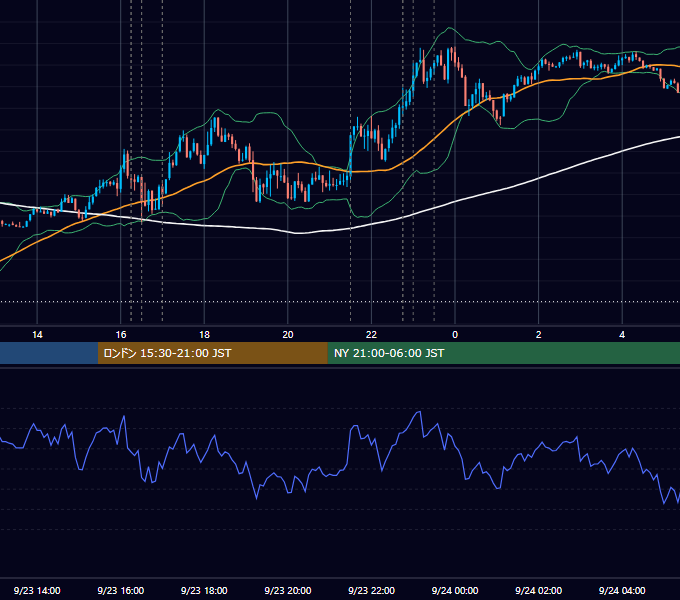Click the blue session bar before the London session
The height and width of the screenshot is (600, 680).
pyautogui.click(x=49, y=353)
